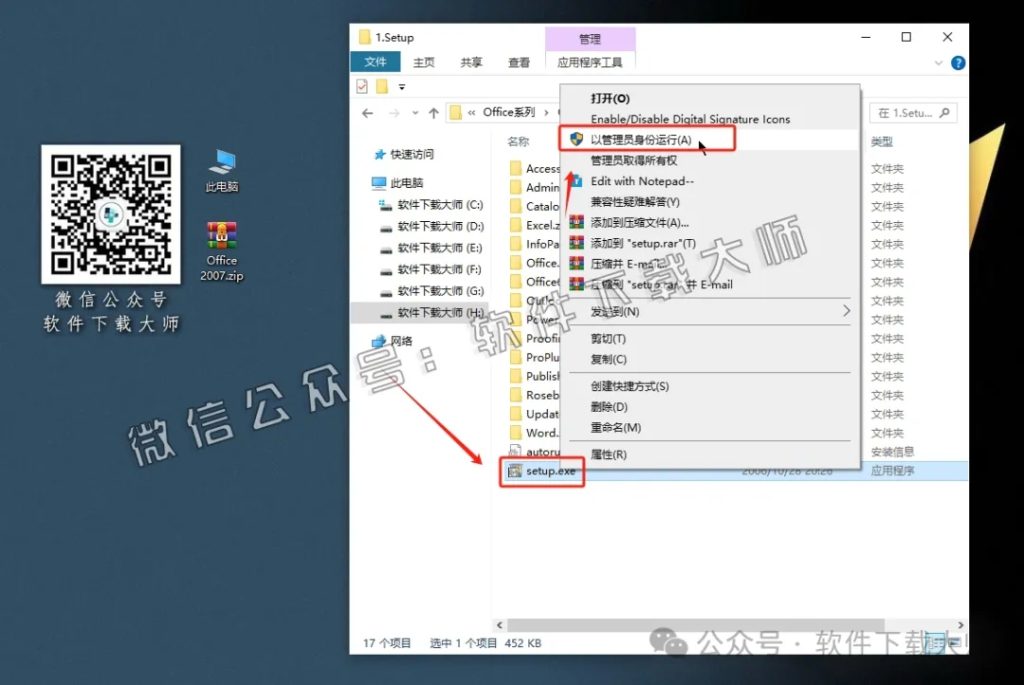Click the back navigation arrow
Viewport: 1024px width, 685px height.
(x=369, y=112)
